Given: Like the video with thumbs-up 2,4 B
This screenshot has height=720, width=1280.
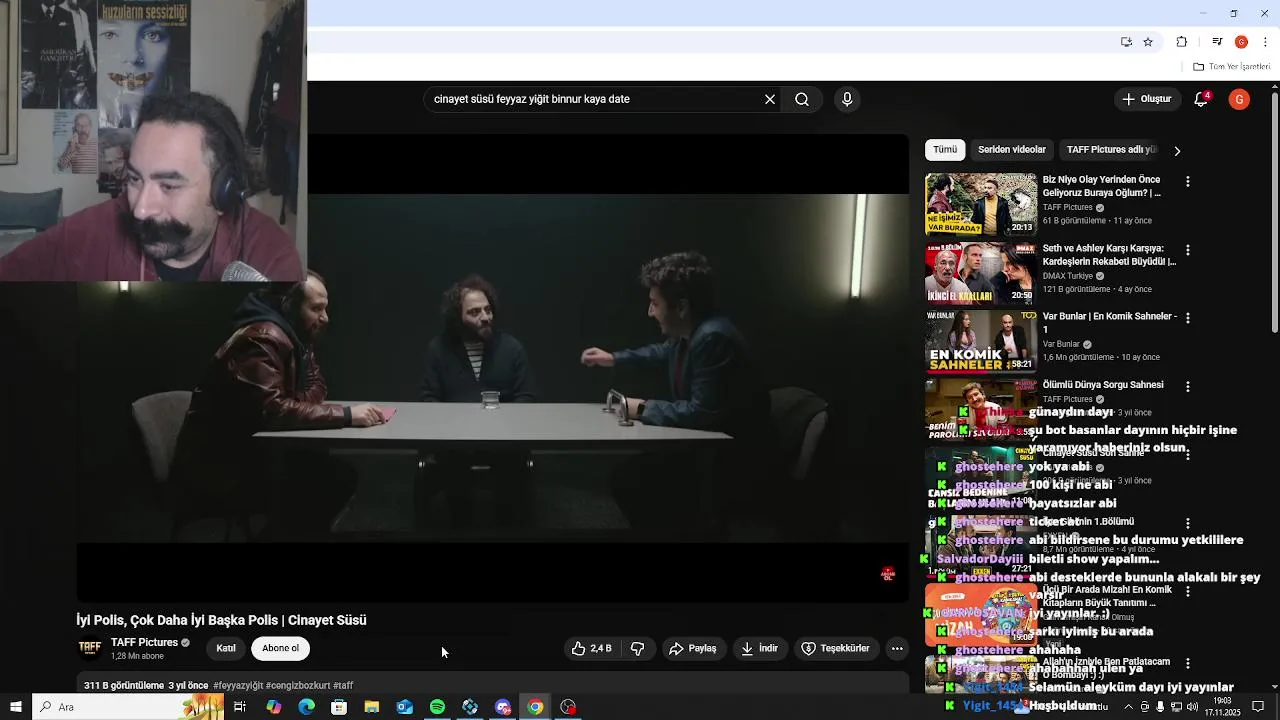Looking at the screenshot, I should click(591, 649).
